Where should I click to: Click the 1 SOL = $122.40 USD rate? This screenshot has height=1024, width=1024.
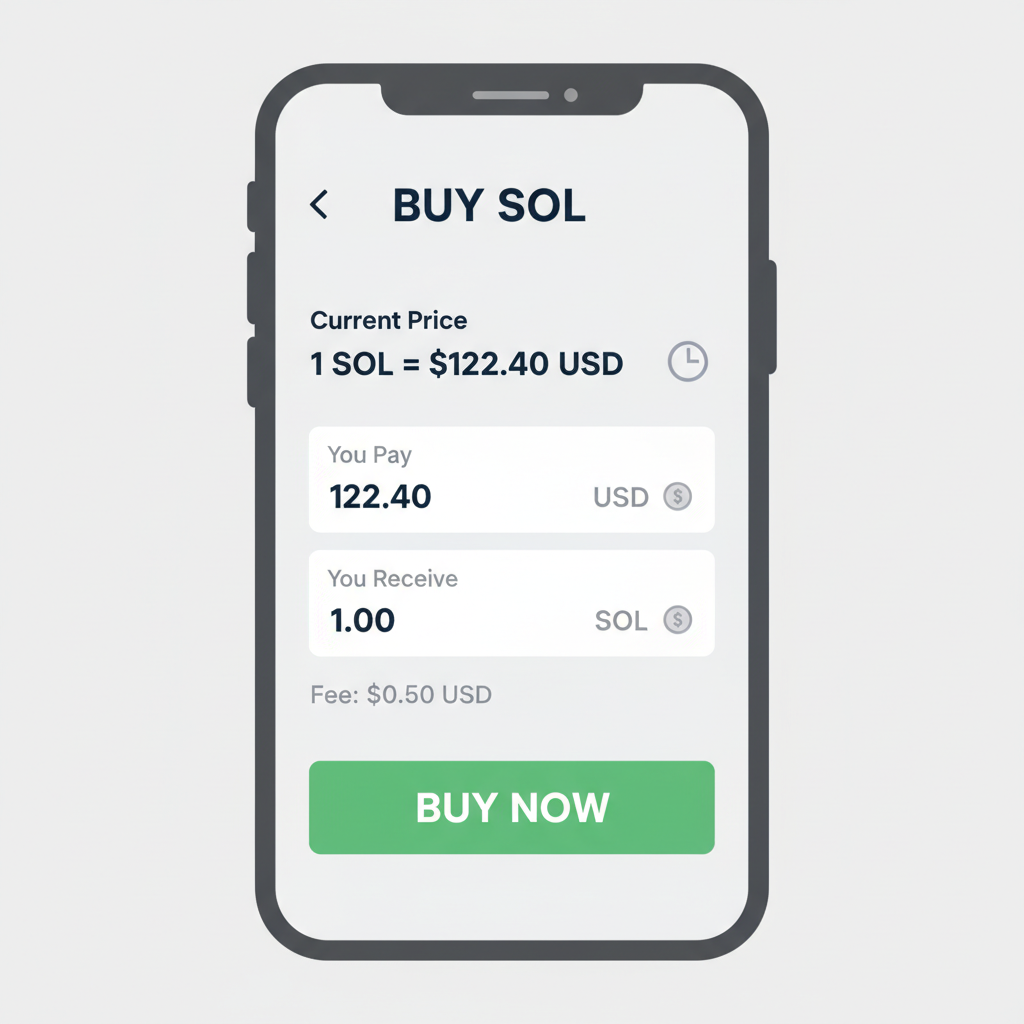coord(466,363)
